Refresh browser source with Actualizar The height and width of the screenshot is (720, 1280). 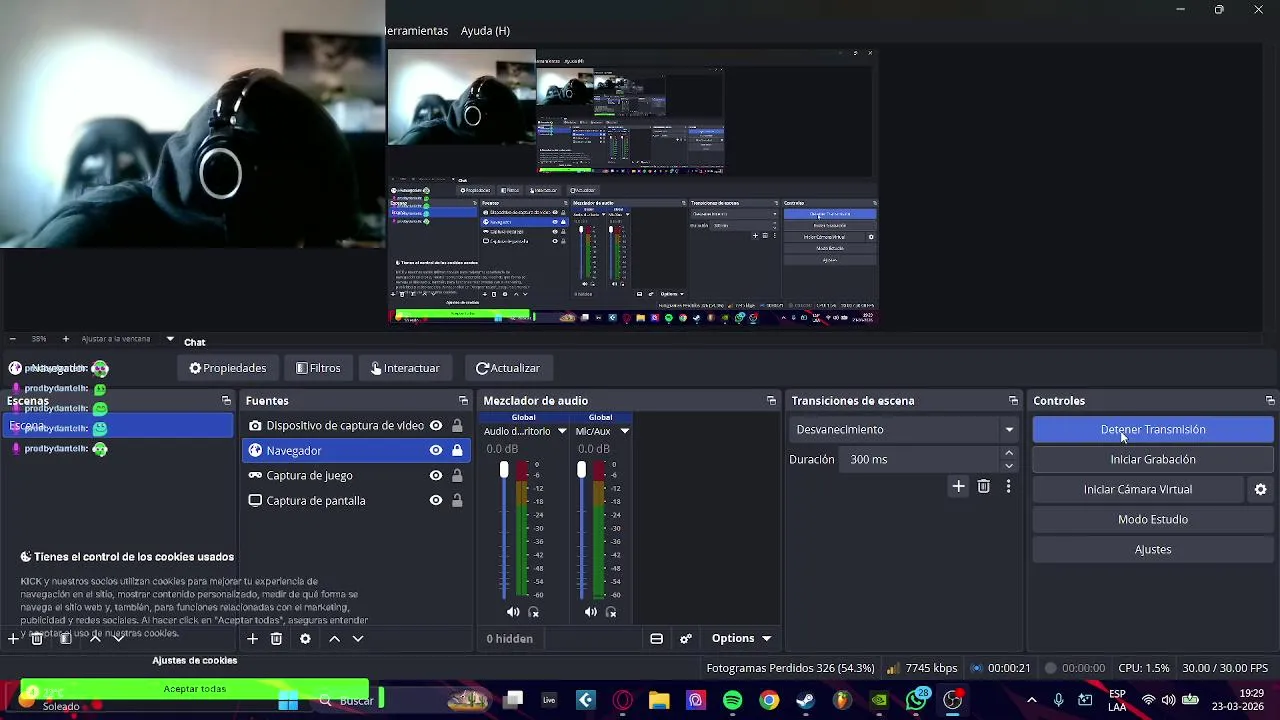508,368
